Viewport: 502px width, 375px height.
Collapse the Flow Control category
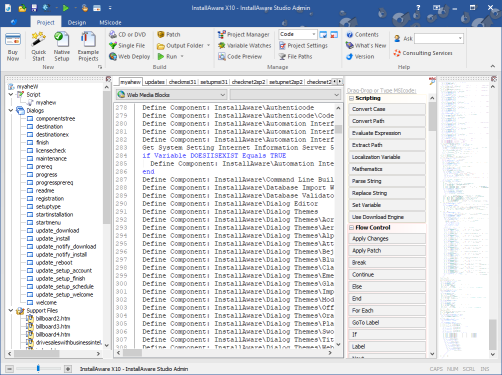351,228
